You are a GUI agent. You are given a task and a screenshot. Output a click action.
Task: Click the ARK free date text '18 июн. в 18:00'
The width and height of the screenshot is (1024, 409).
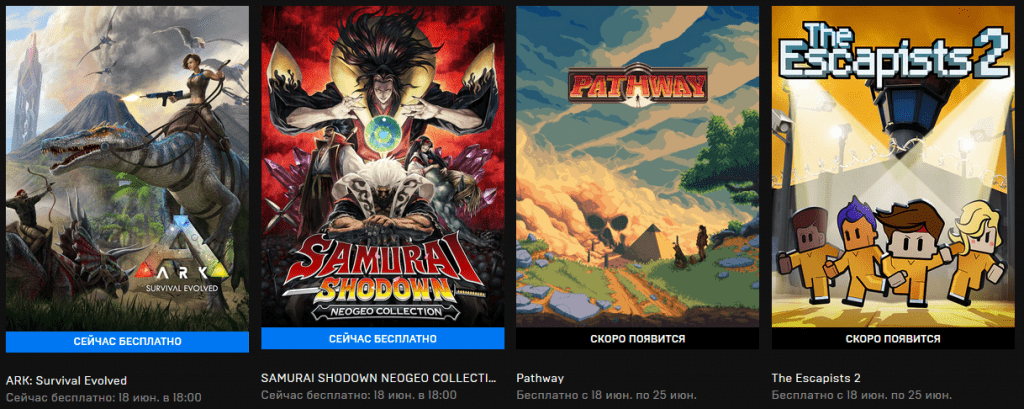(160, 397)
